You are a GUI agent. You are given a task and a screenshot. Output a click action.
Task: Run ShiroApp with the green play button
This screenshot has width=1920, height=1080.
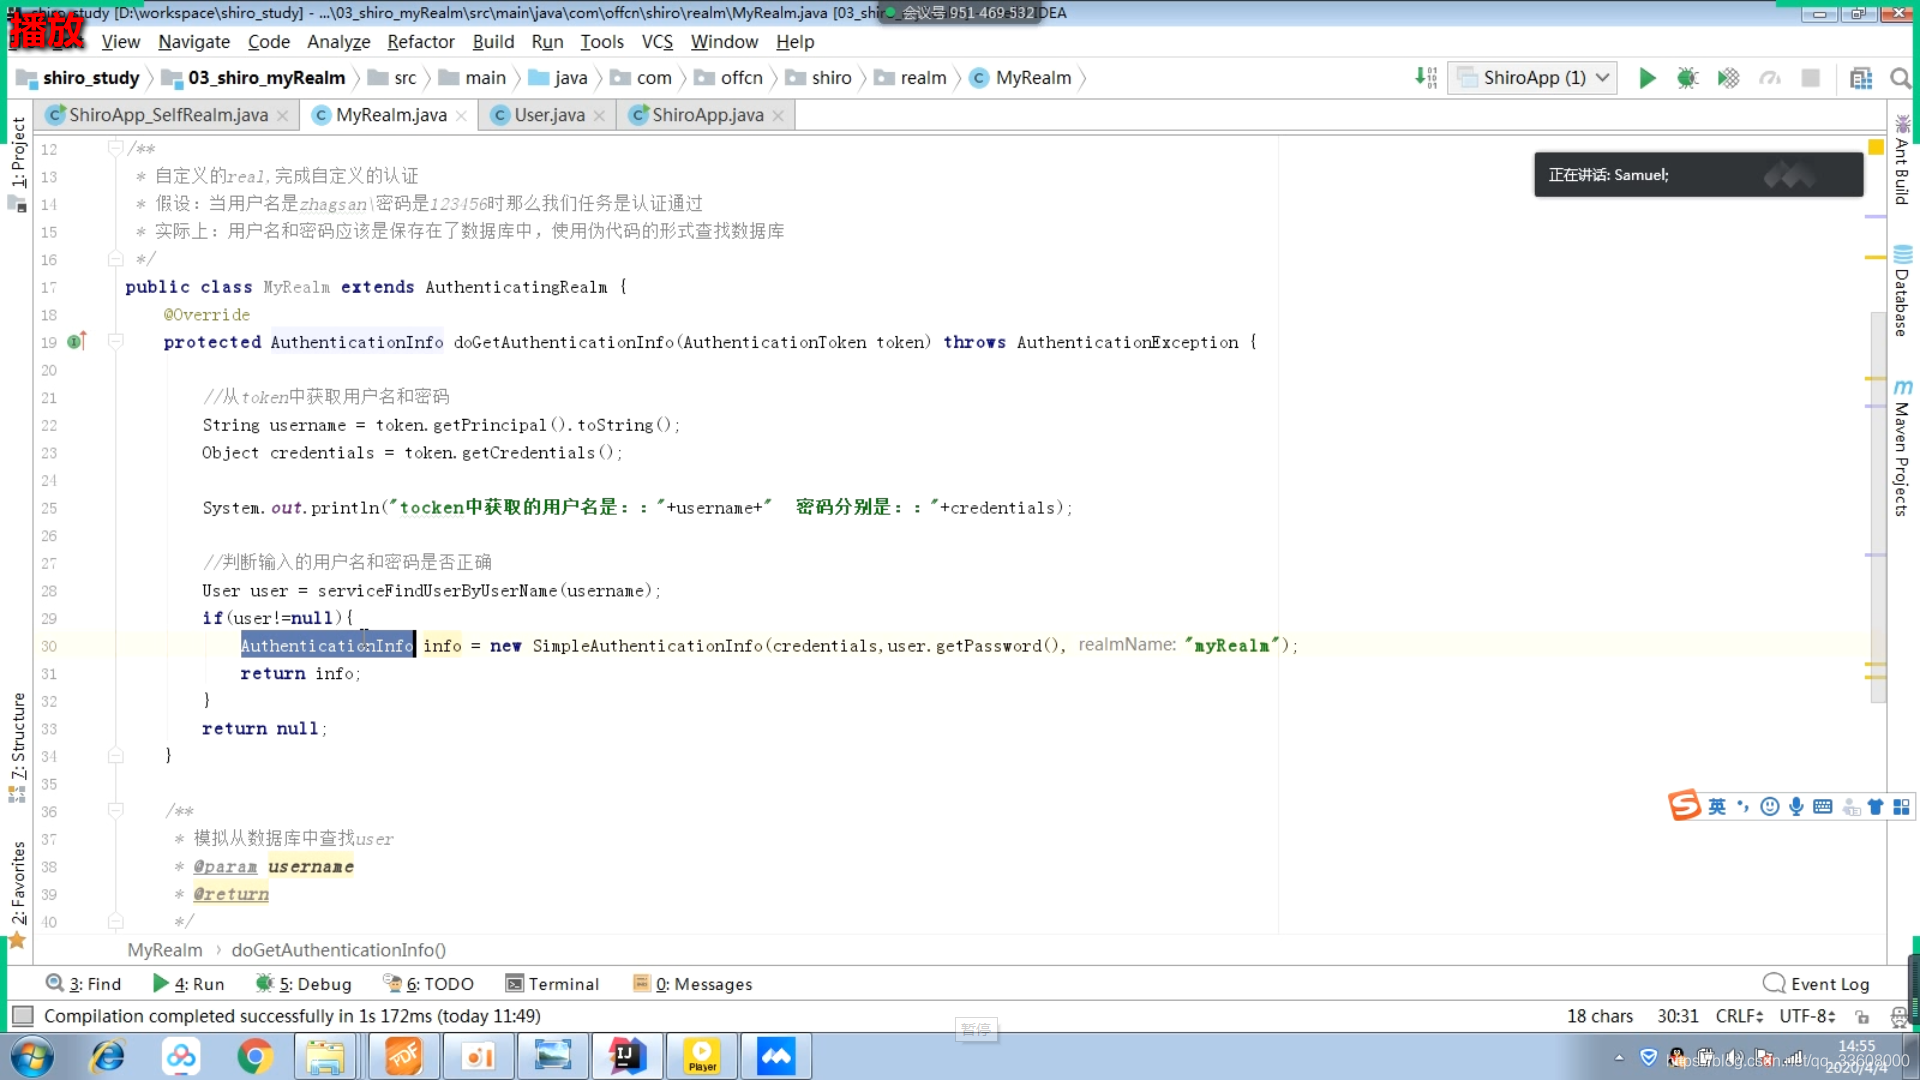tap(1647, 78)
